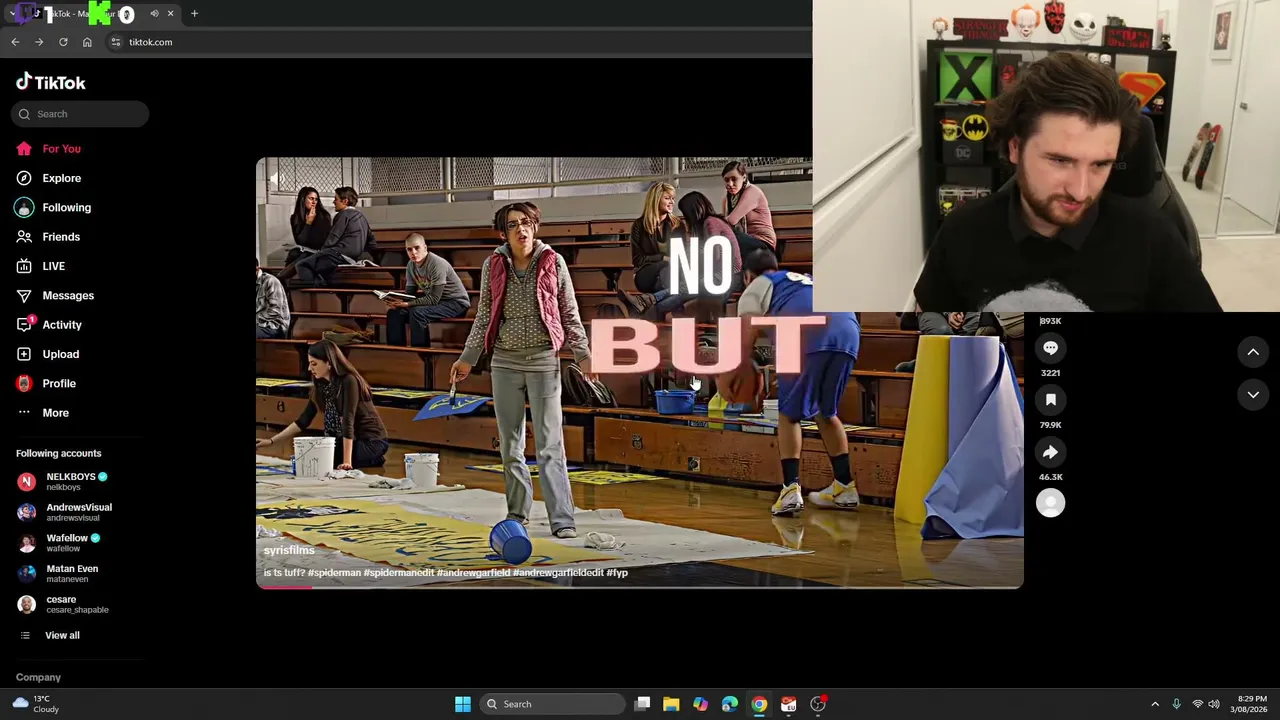Viewport: 1280px width, 720px height.
Task: Open the cesare account
Action: pyautogui.click(x=62, y=604)
